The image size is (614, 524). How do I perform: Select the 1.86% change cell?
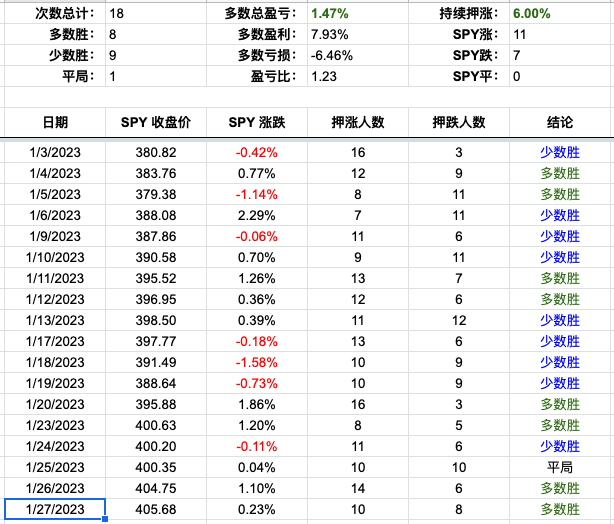tap(257, 404)
